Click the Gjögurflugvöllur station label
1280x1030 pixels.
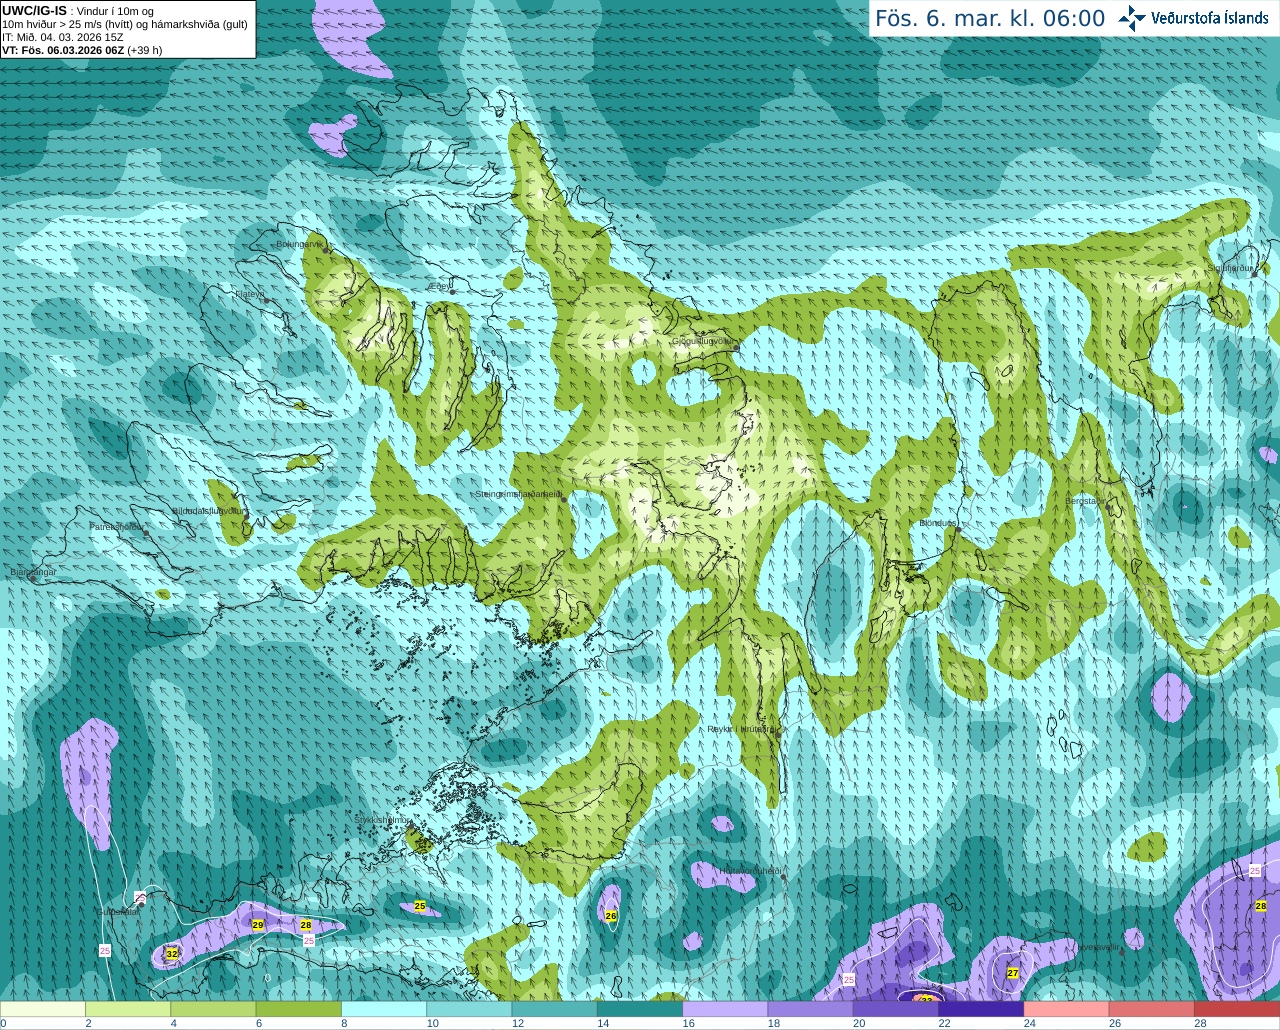point(702,340)
